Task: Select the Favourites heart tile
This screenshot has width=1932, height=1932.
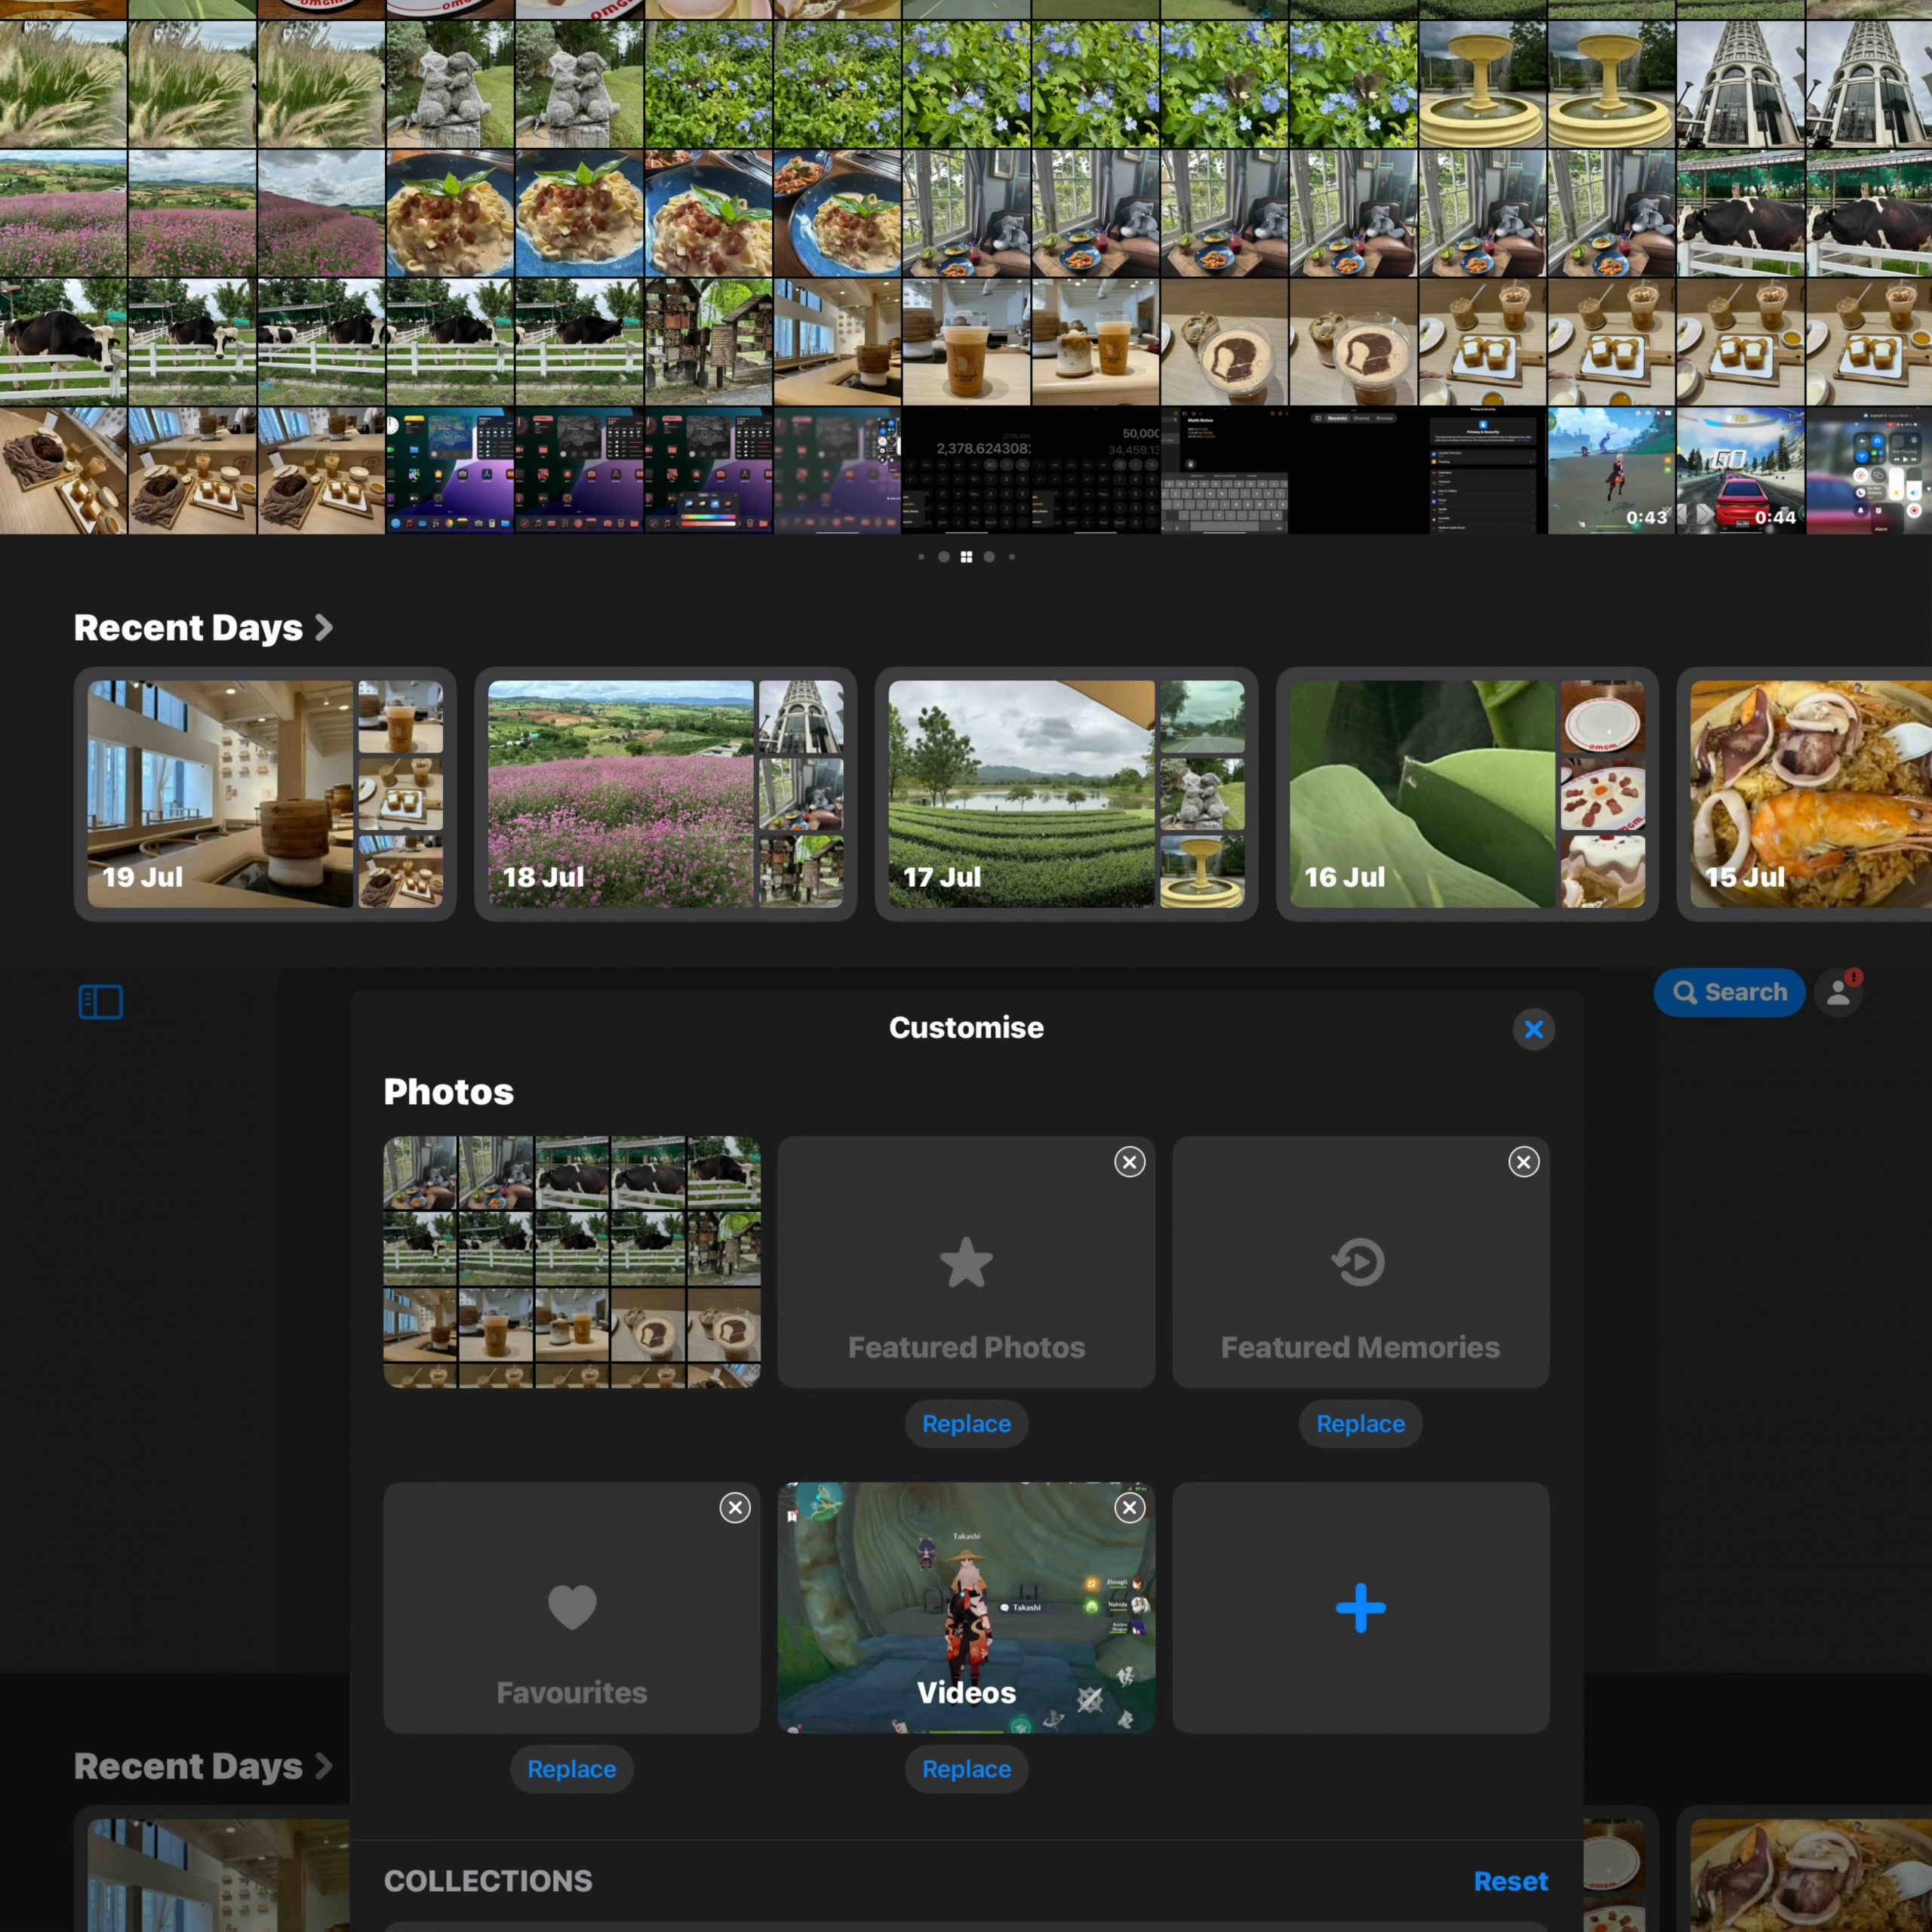Action: (572, 1607)
